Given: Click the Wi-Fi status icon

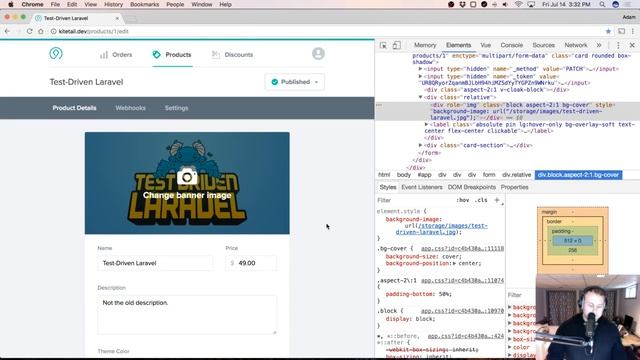Looking at the screenshot, I should click(518, 4).
